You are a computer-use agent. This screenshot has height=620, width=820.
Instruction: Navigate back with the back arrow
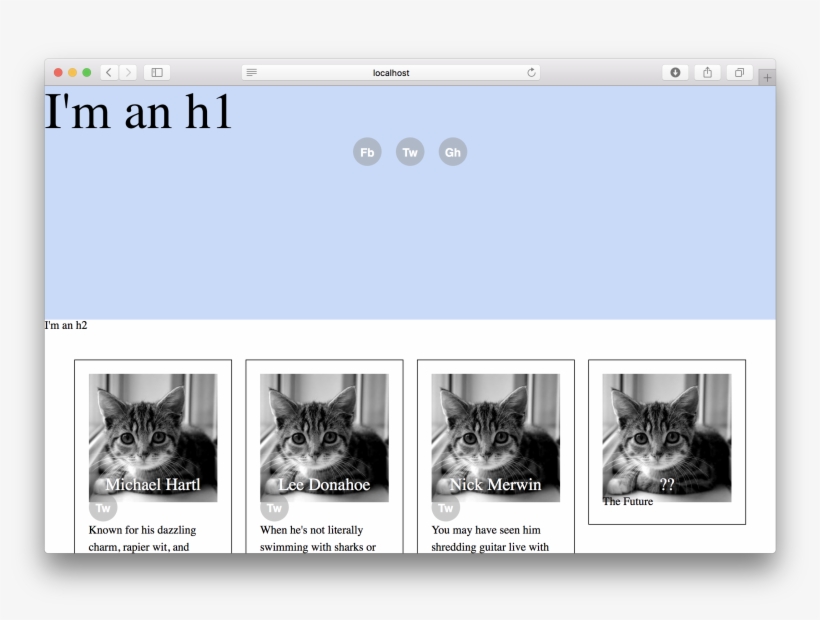click(x=108, y=72)
